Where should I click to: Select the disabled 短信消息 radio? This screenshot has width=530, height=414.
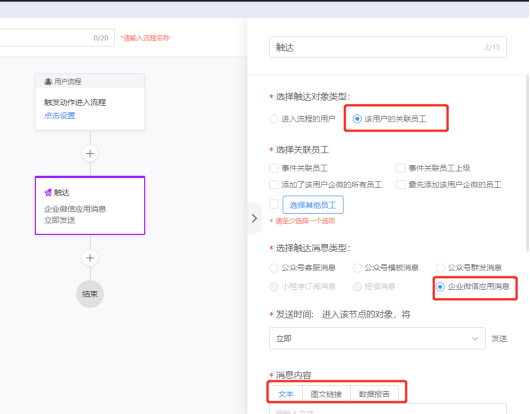click(x=357, y=287)
